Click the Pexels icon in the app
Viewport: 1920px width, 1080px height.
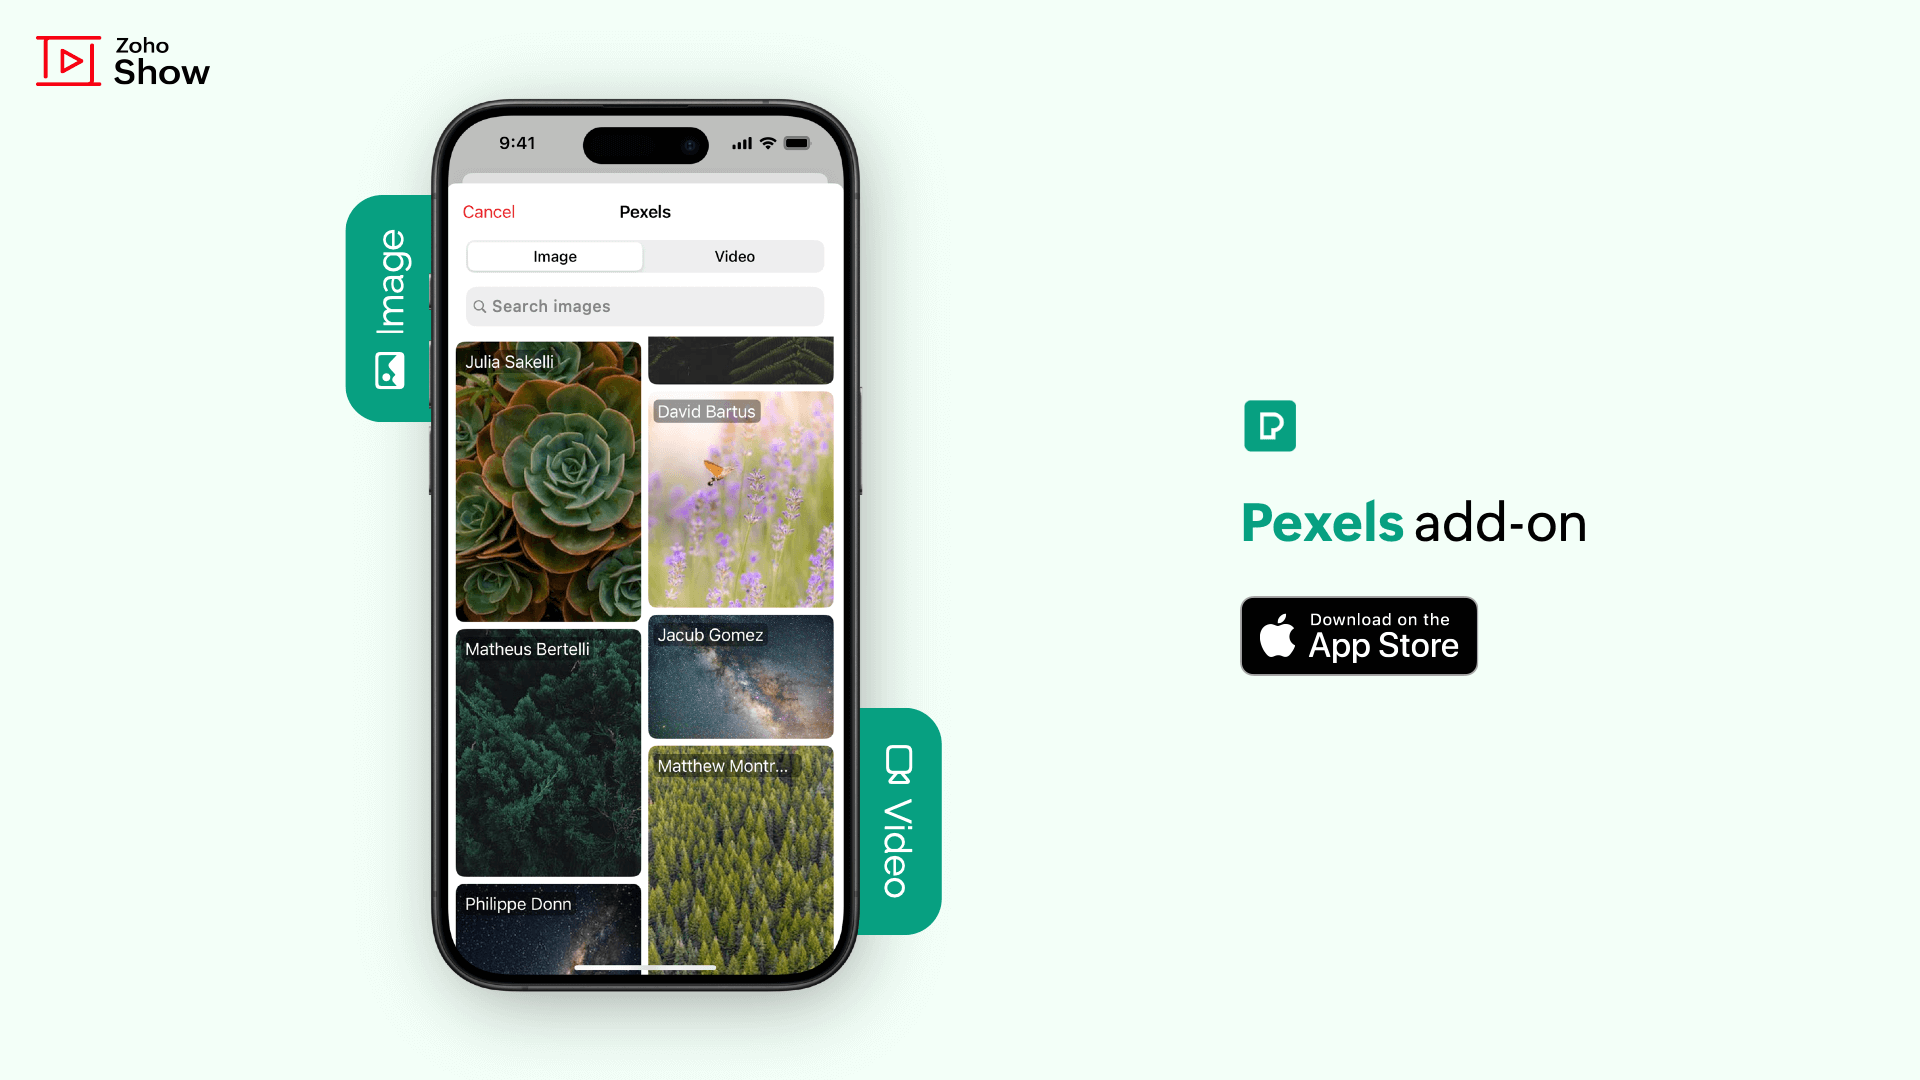pyautogui.click(x=1269, y=426)
